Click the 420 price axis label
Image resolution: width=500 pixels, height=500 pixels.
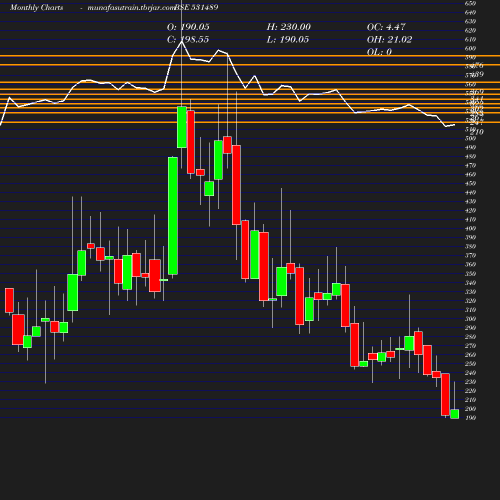click(x=470, y=211)
